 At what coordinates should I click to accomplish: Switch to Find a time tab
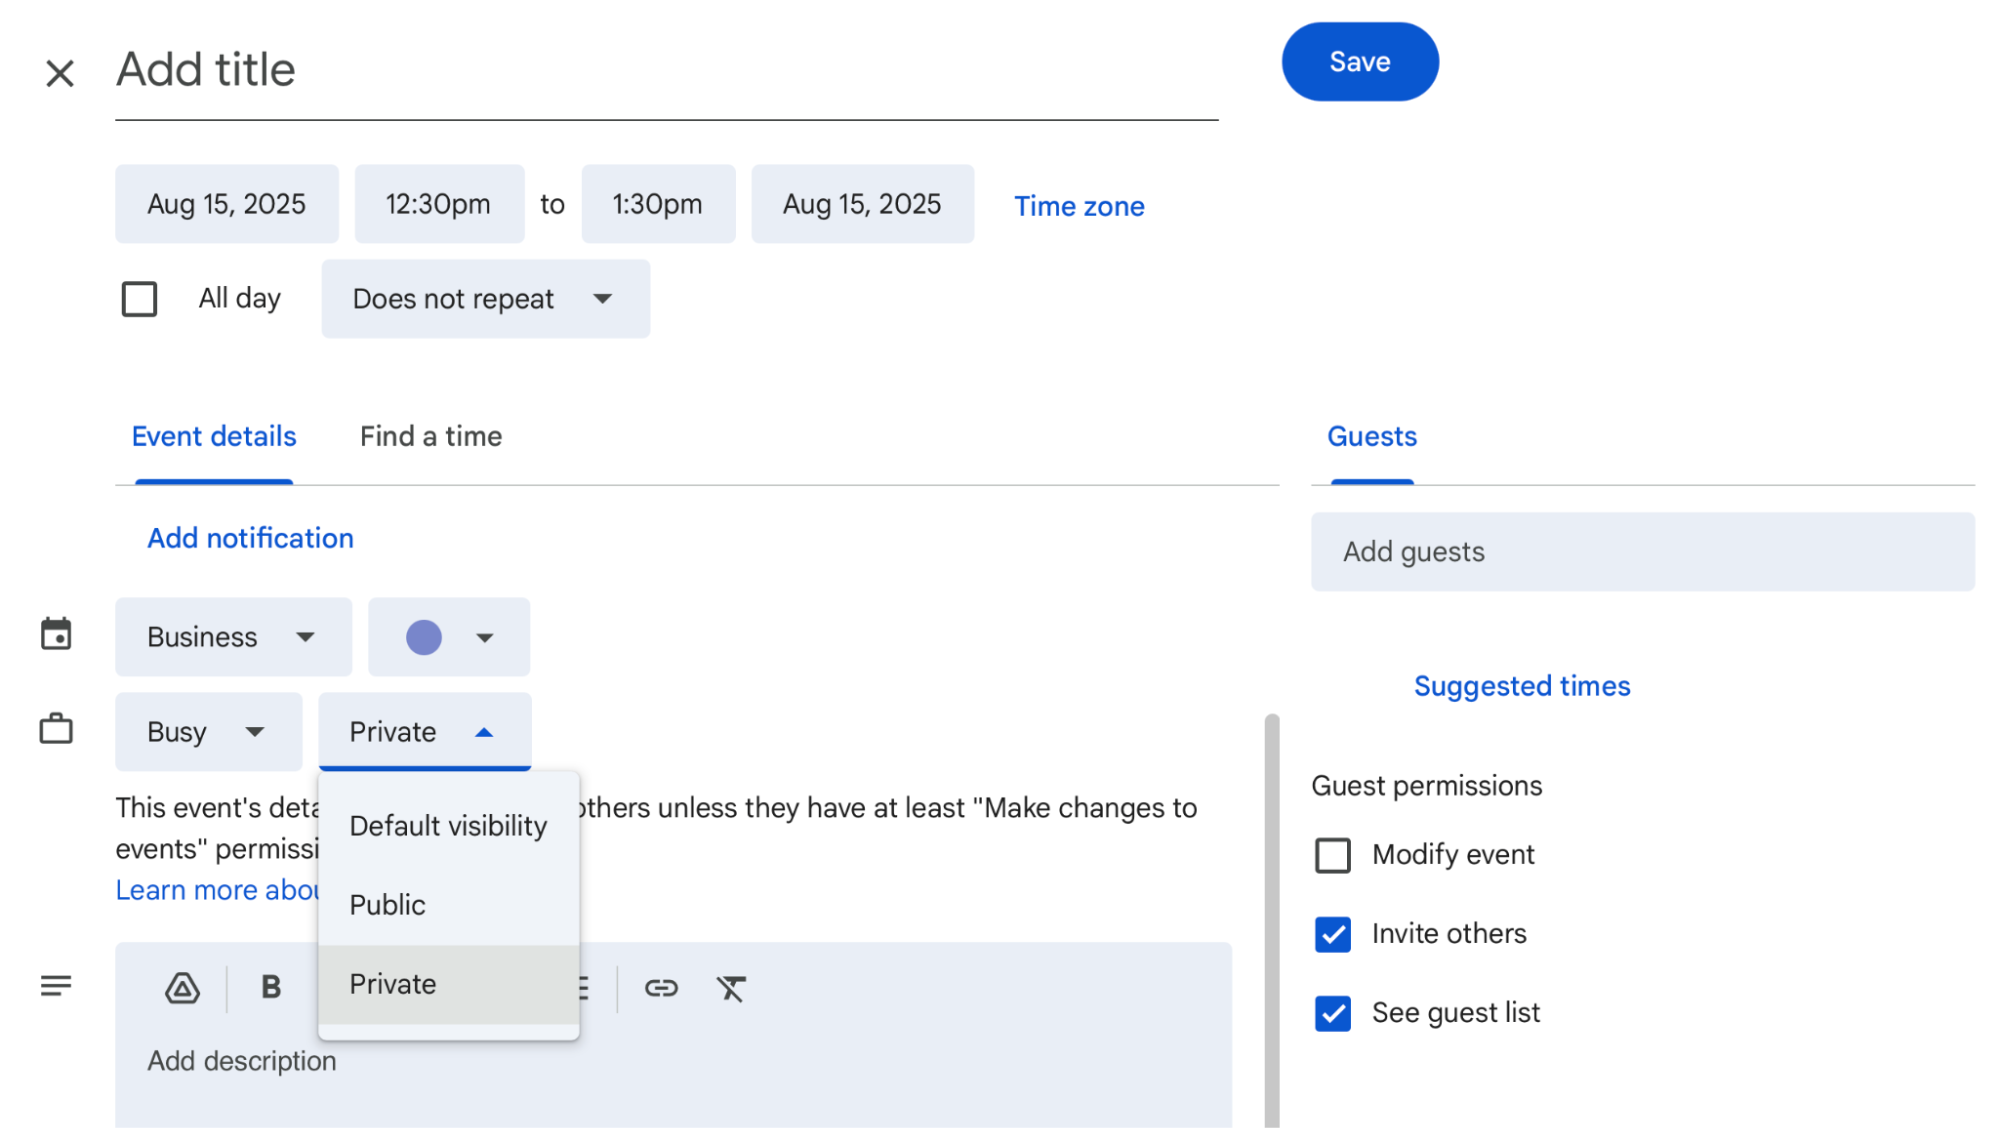pos(431,437)
